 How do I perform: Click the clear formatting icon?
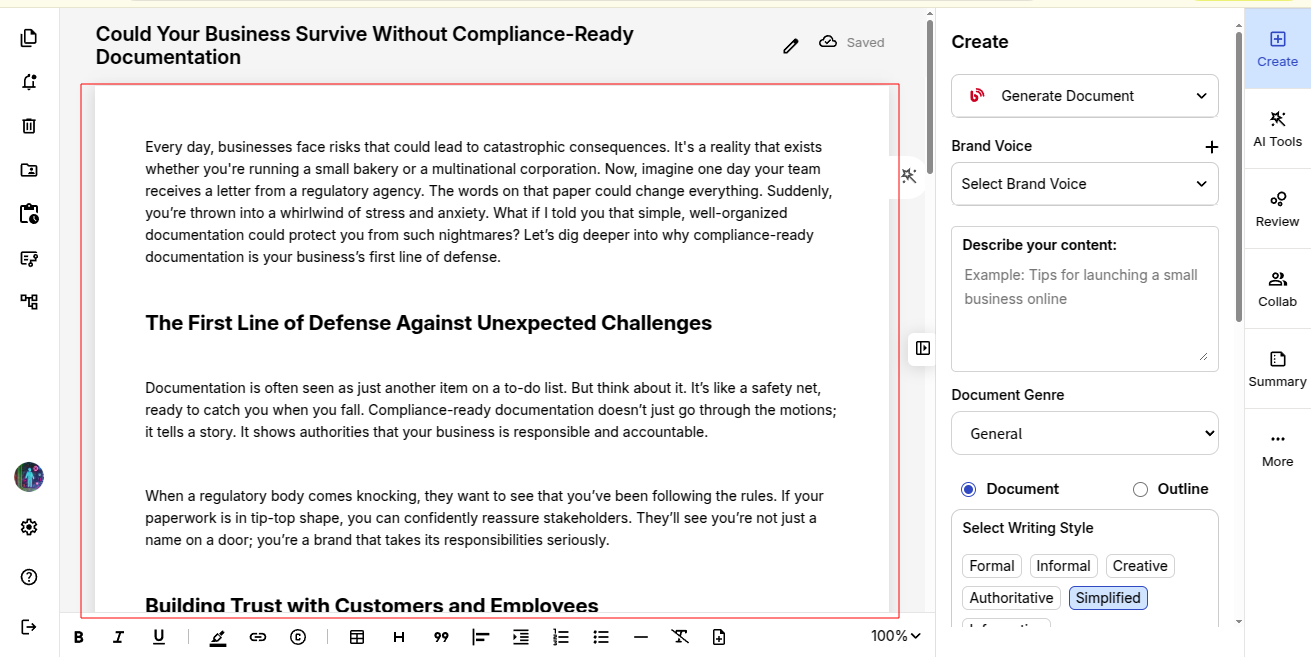pos(680,637)
